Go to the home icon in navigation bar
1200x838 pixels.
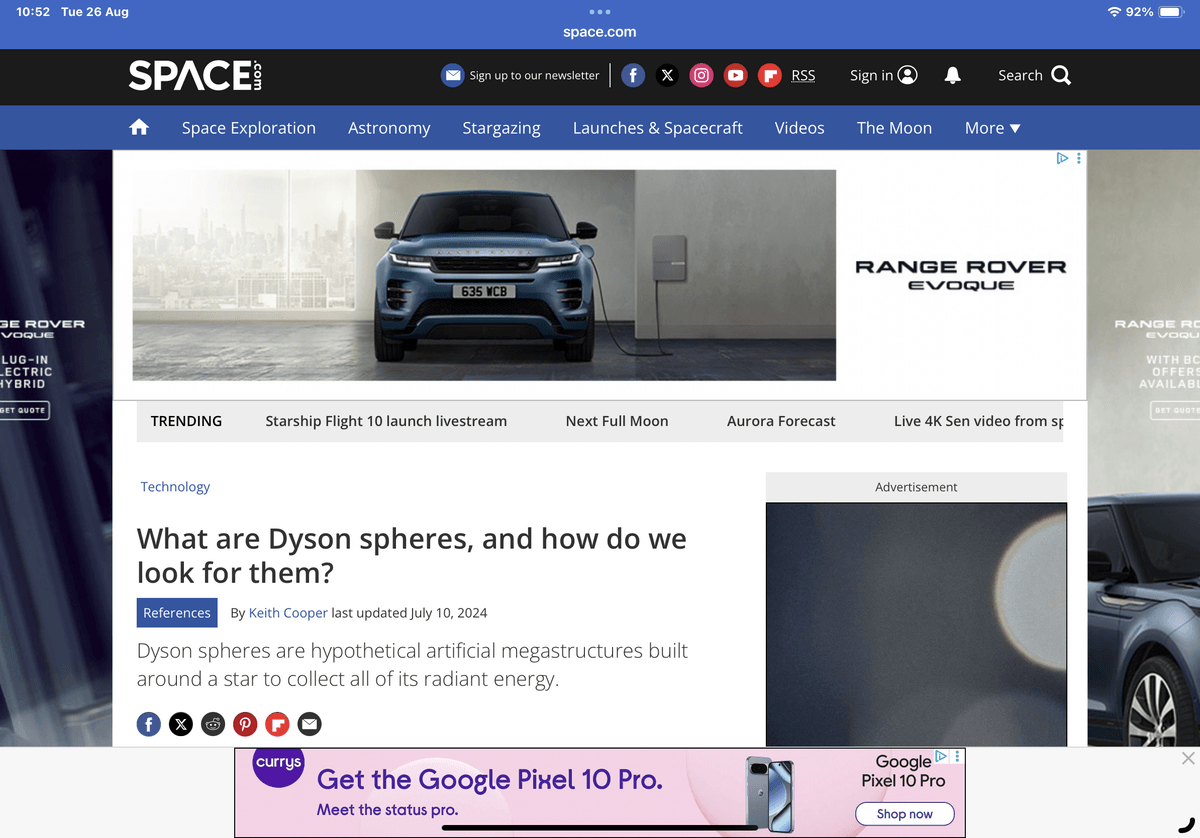pos(139,127)
